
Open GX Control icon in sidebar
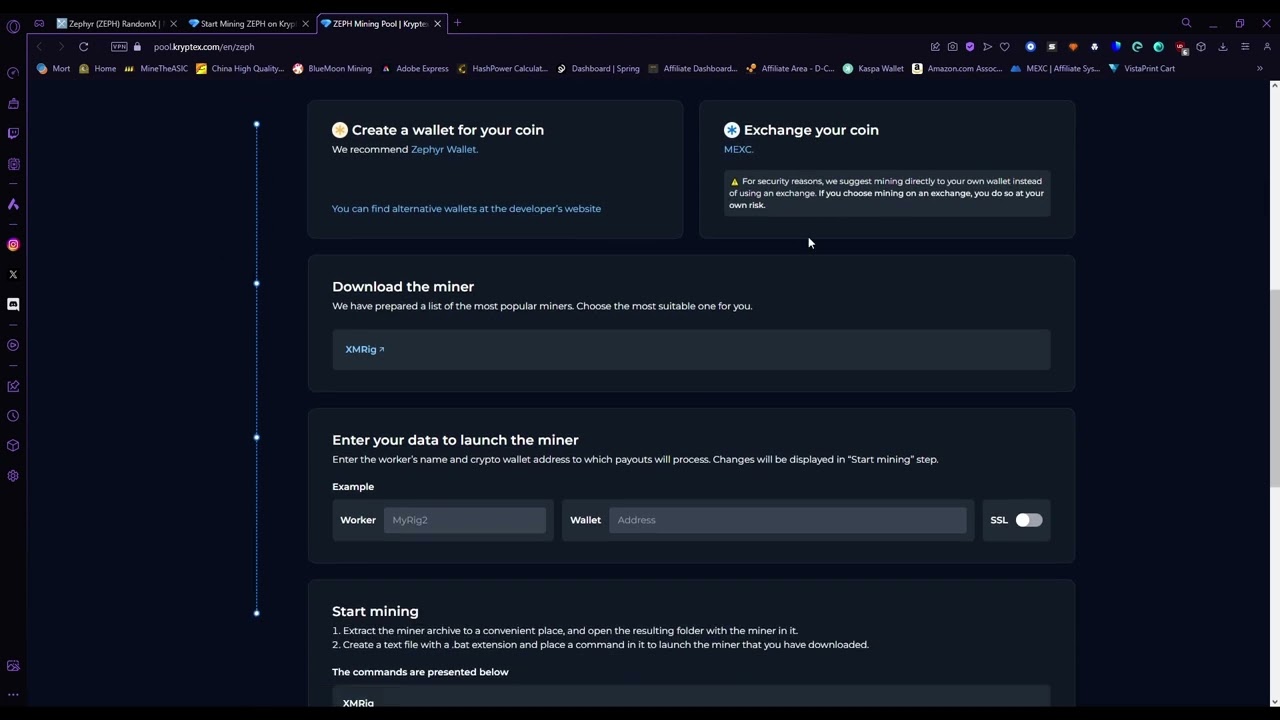pos(13,73)
